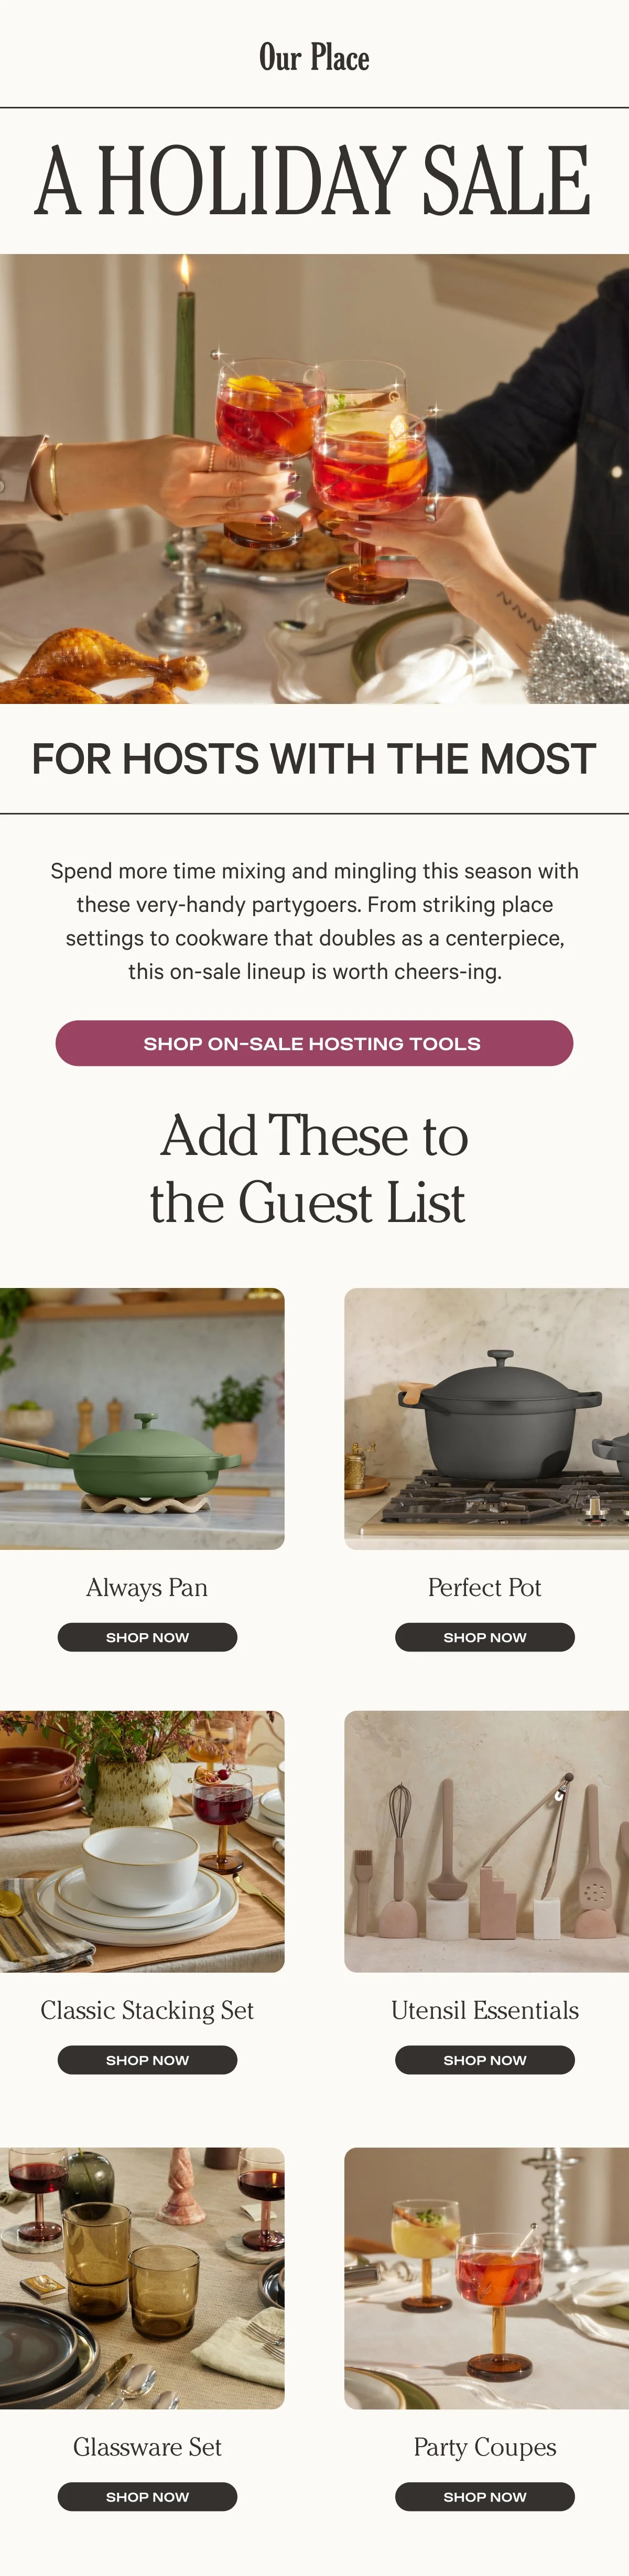Click the Our Place logo
629x2576 pixels.
tap(314, 57)
